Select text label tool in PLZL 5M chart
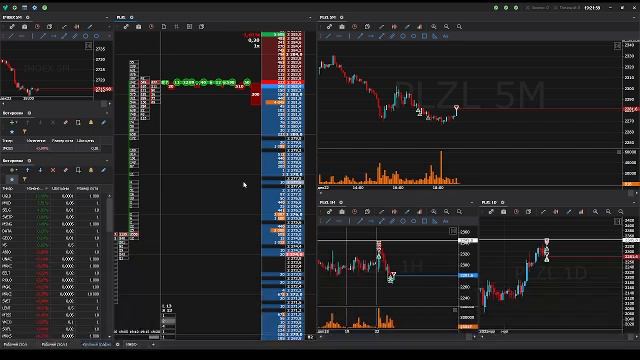640x360 pixels. tap(445, 36)
